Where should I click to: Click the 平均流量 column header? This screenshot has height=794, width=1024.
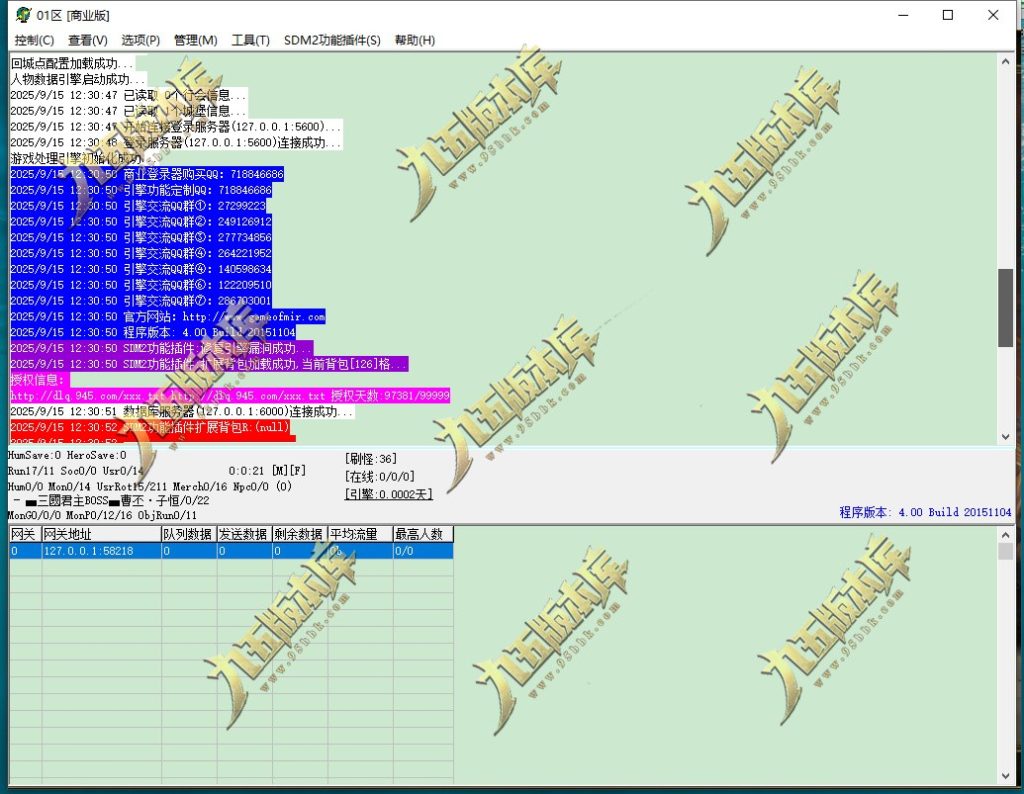click(359, 535)
